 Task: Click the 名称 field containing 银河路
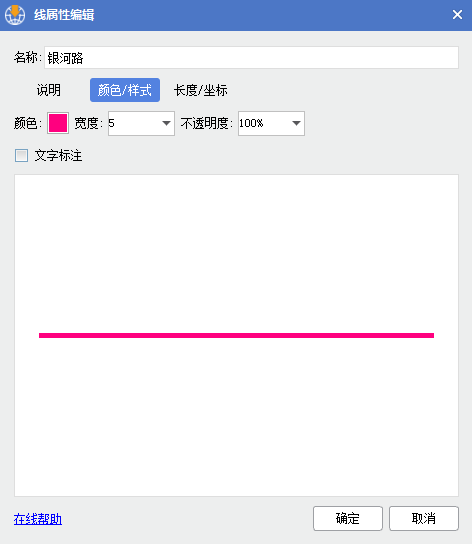pos(251,58)
